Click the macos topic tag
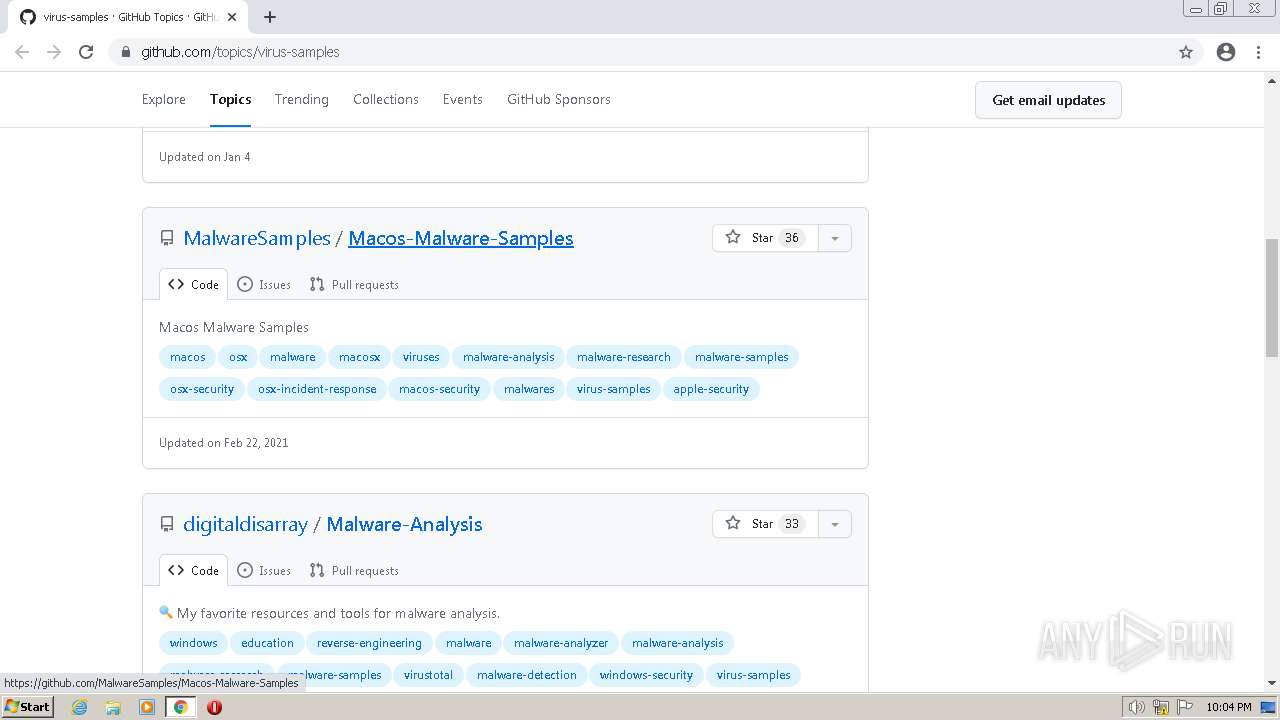 point(188,357)
